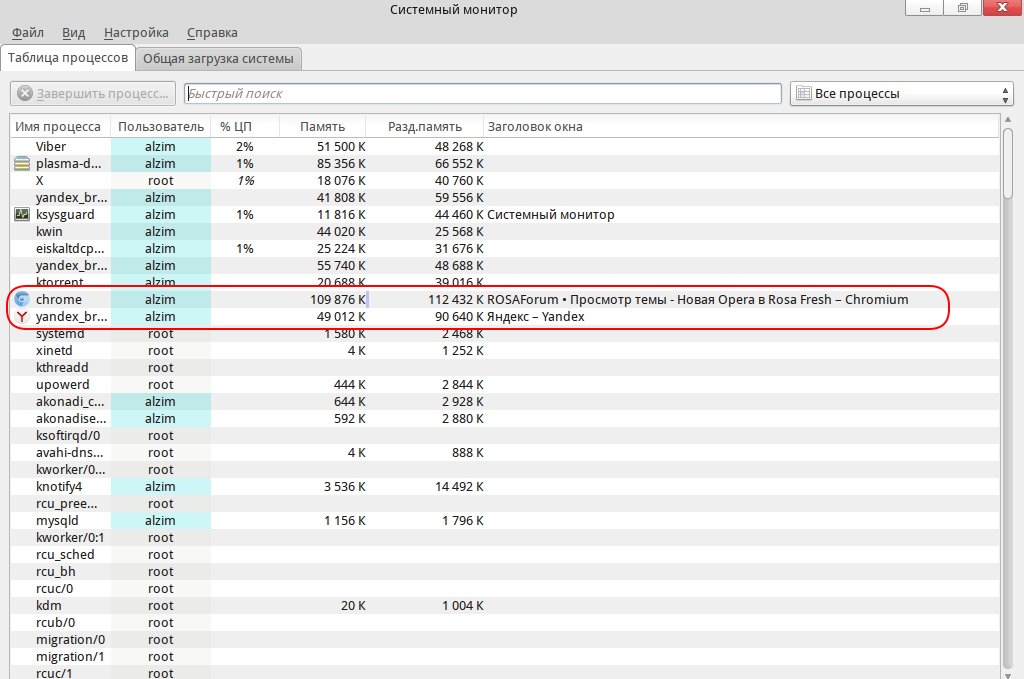The height and width of the screenshot is (679, 1024).
Task: Click the Yandex browser red Y icon
Action: pos(22,317)
